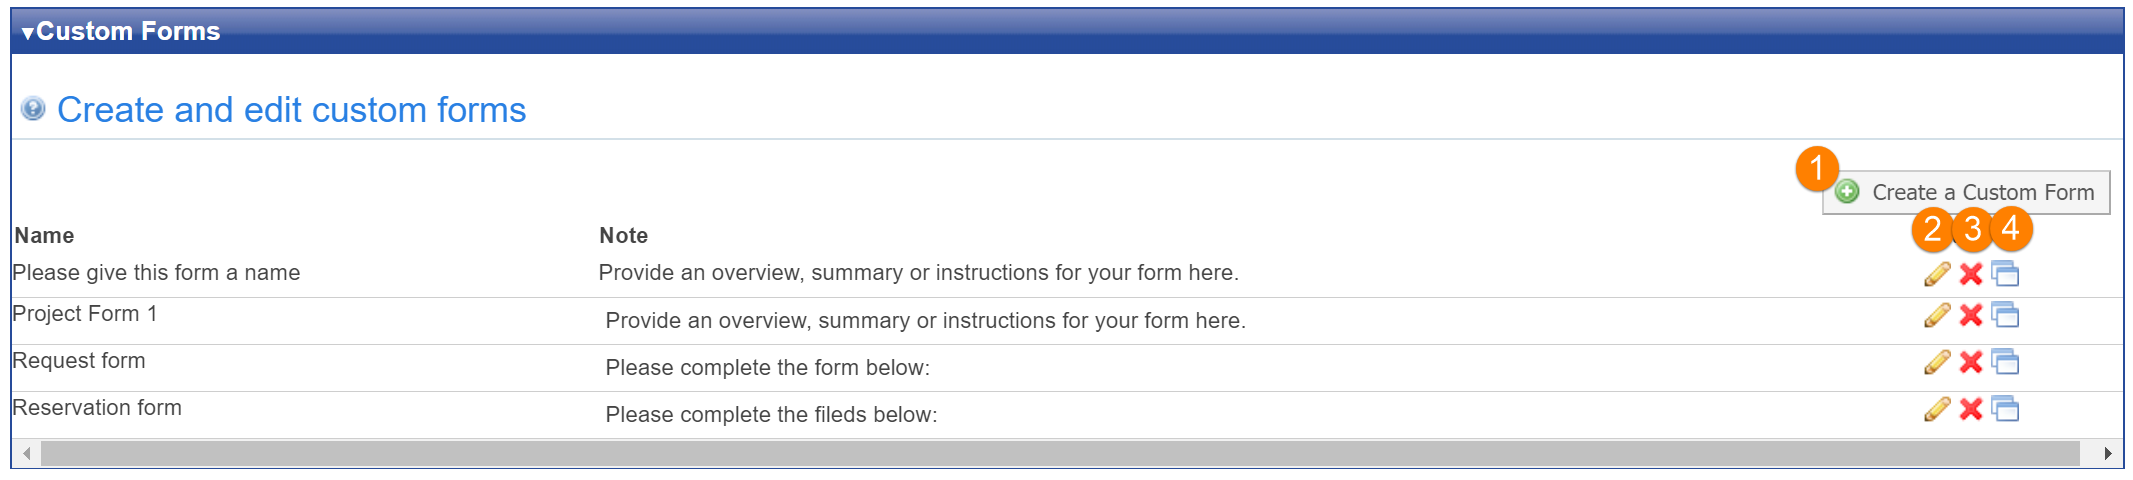Select the Reservation form name
The width and height of the screenshot is (2133, 480).
coord(97,408)
